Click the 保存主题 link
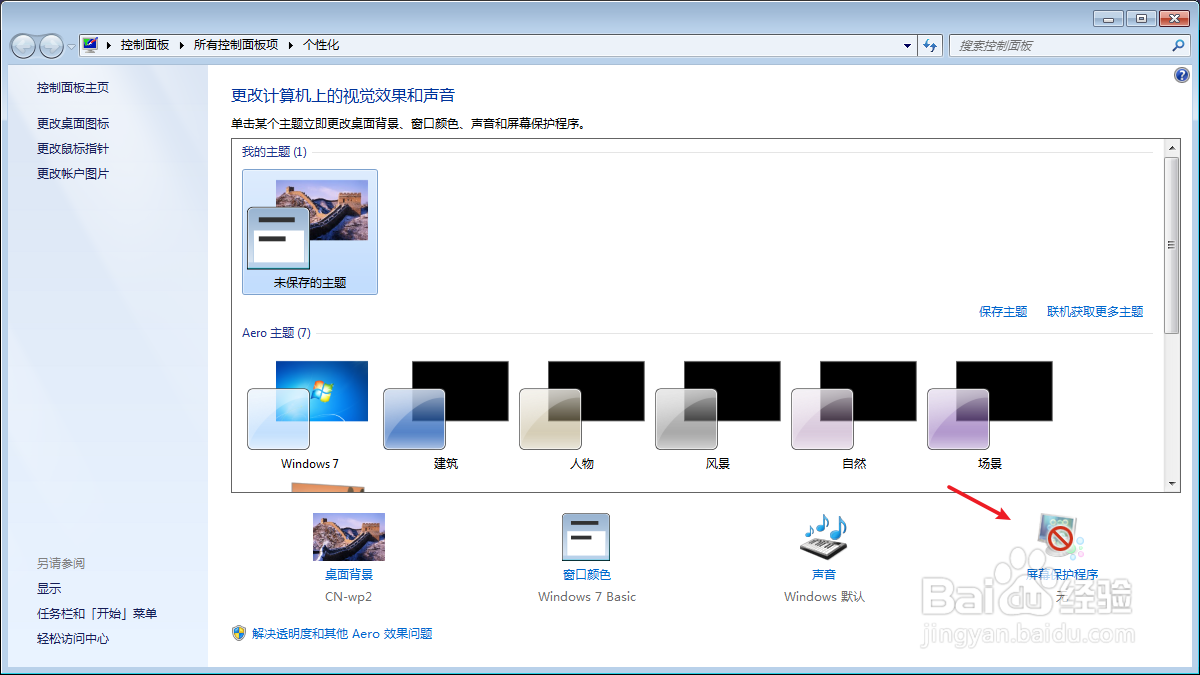Screen dimensions: 1200x675 [x=1003, y=311]
